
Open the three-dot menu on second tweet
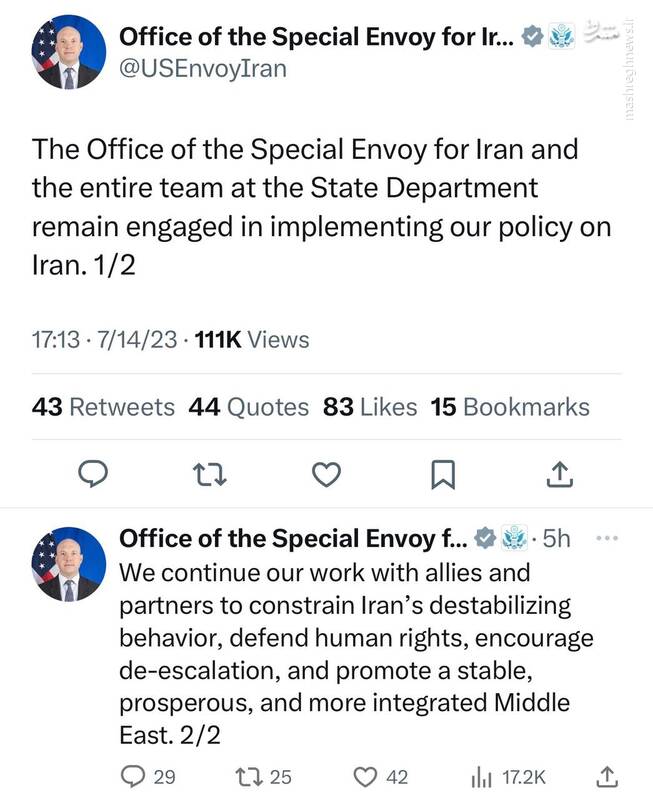click(607, 539)
